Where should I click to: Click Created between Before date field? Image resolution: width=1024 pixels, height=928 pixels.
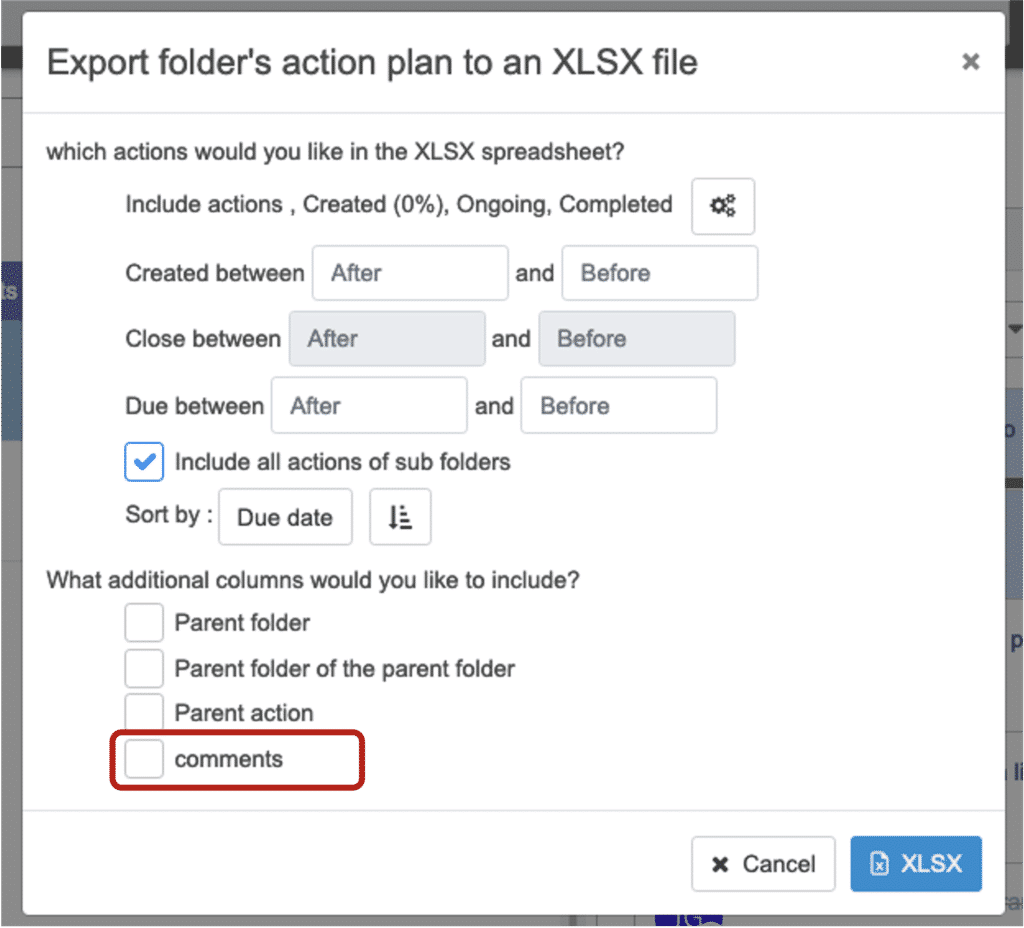pyautogui.click(x=659, y=273)
